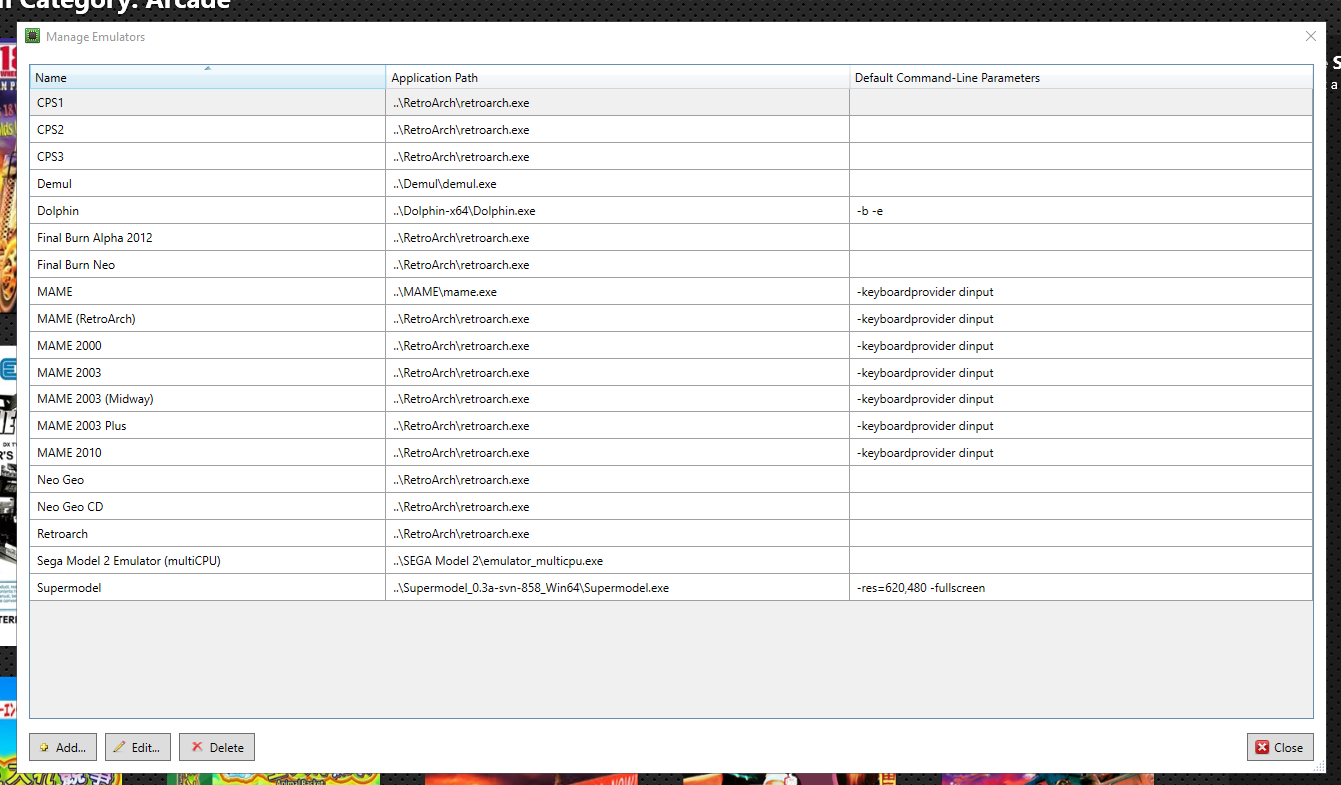The height and width of the screenshot is (785, 1341).
Task: Click the ..\Dolphin-x64\Dolphin.exe path cell
Action: 618,210
